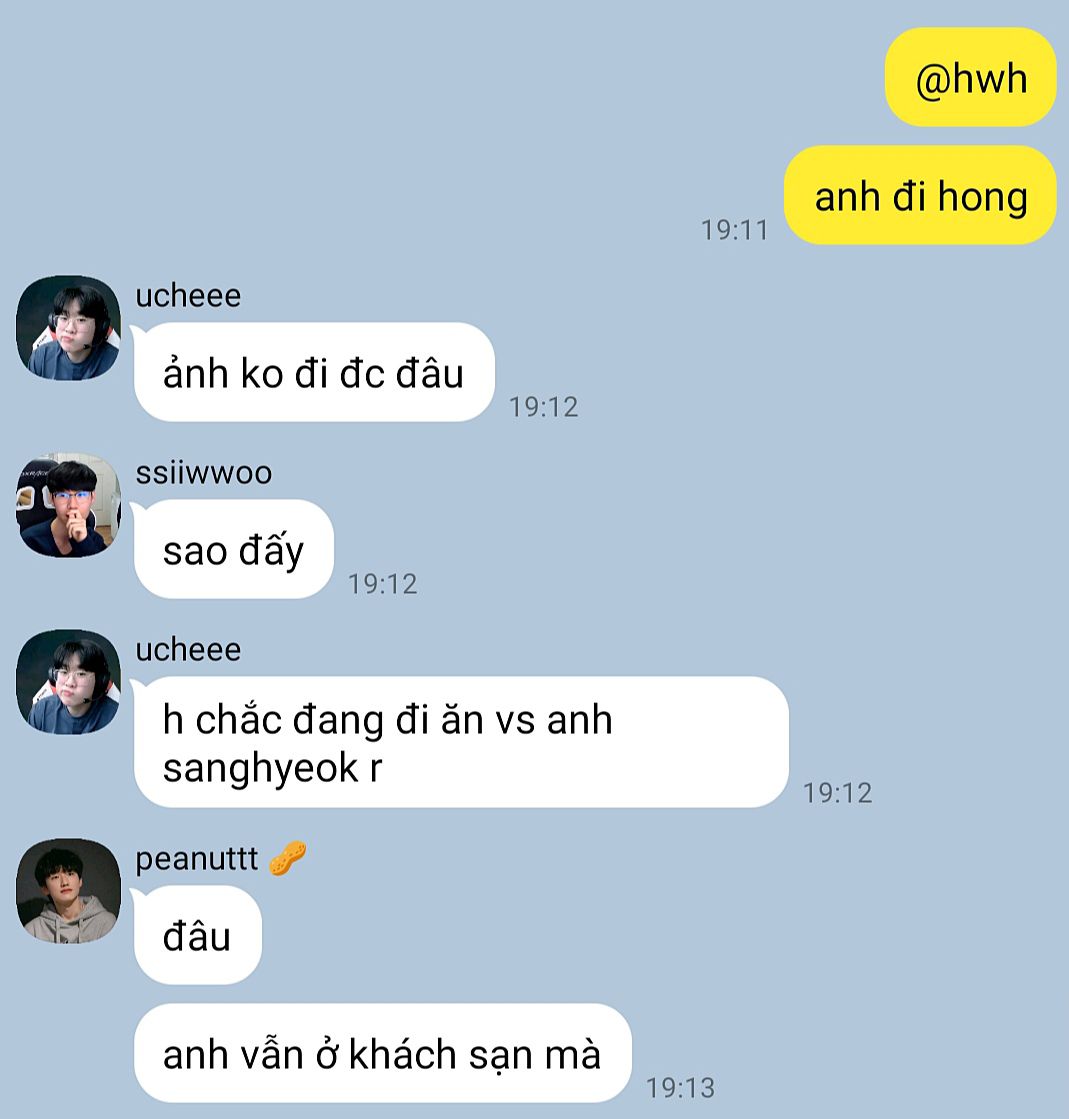Viewport: 1069px width, 1119px height.
Task: Select the "ảnh ko đi đc đâu" message bubble
Action: point(314,372)
